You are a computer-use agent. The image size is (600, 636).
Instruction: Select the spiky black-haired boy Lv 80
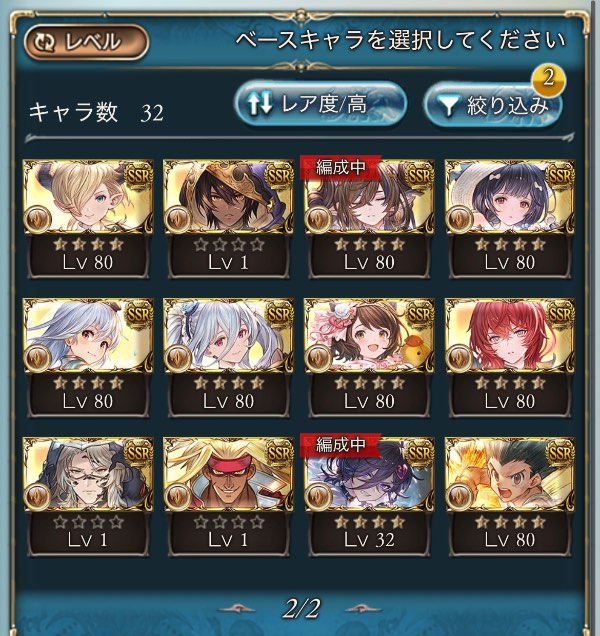coord(510,497)
